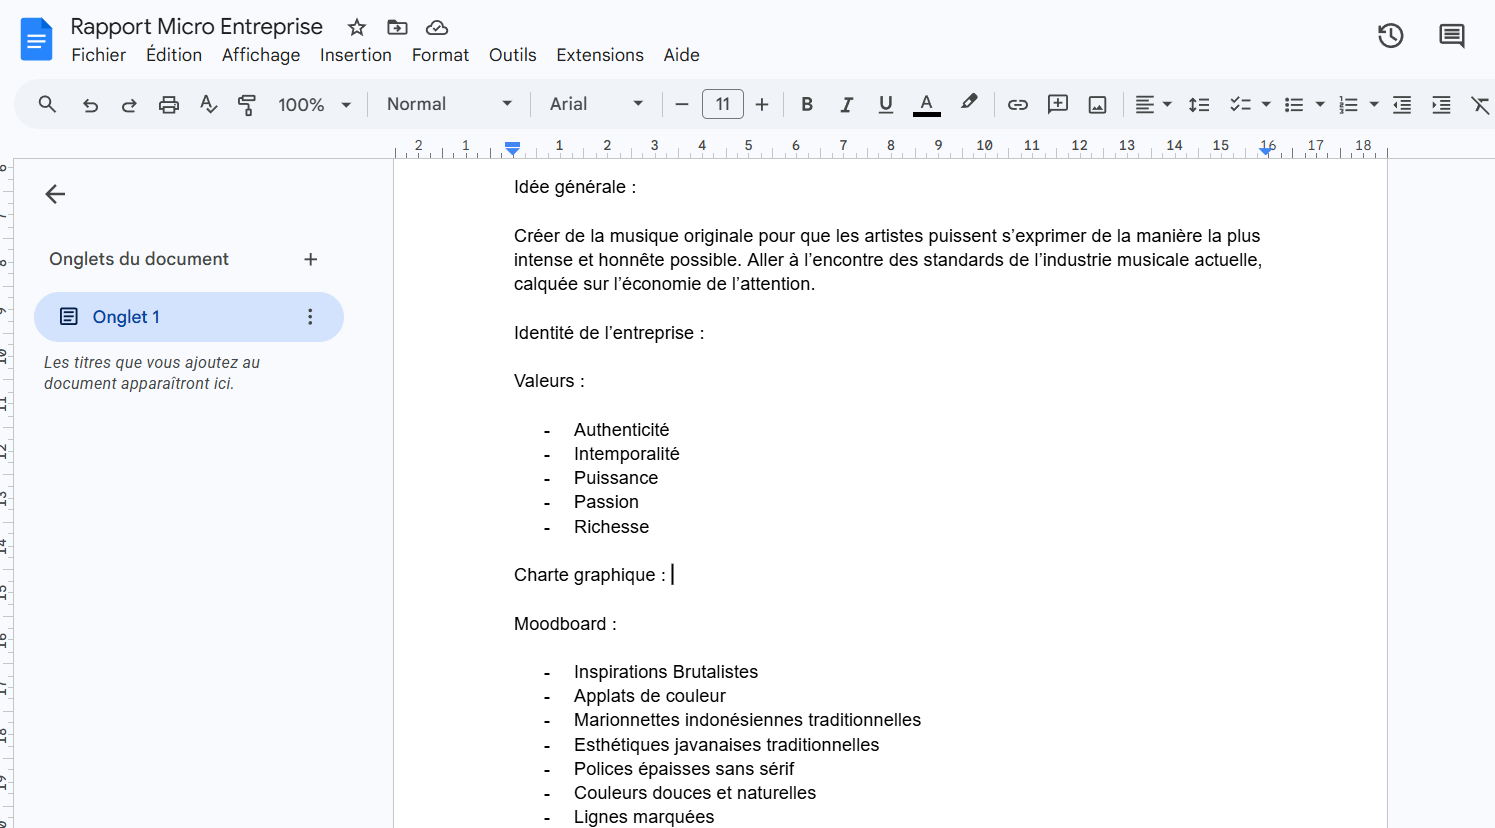Click 'Identité de l'entreprise :' line
Screen dimensions: 1495x828
[x=609, y=333]
